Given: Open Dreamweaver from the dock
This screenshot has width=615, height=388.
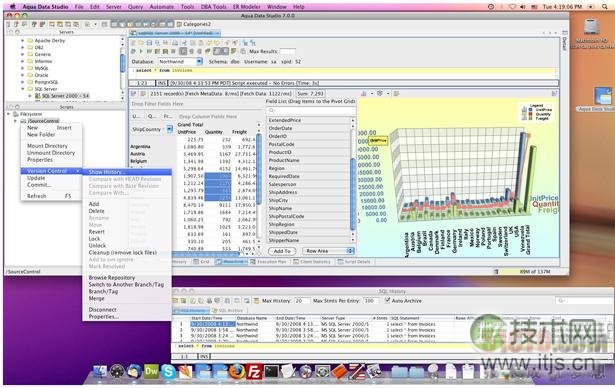Looking at the screenshot, I should [x=151, y=371].
